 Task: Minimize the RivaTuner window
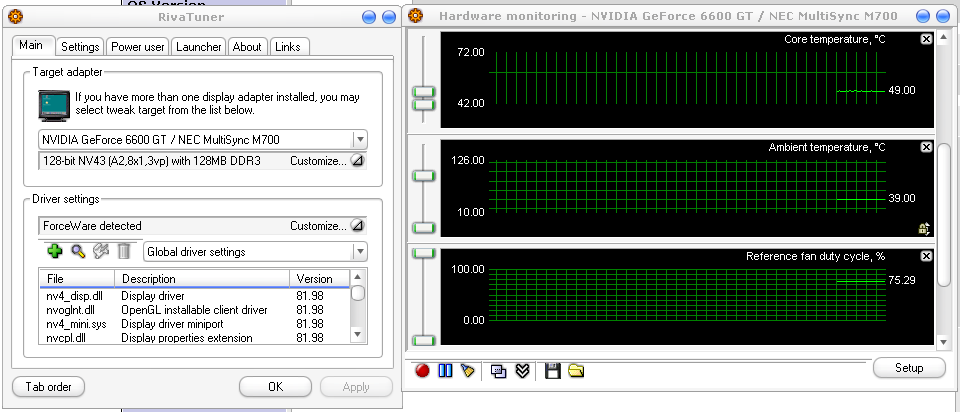coord(369,17)
